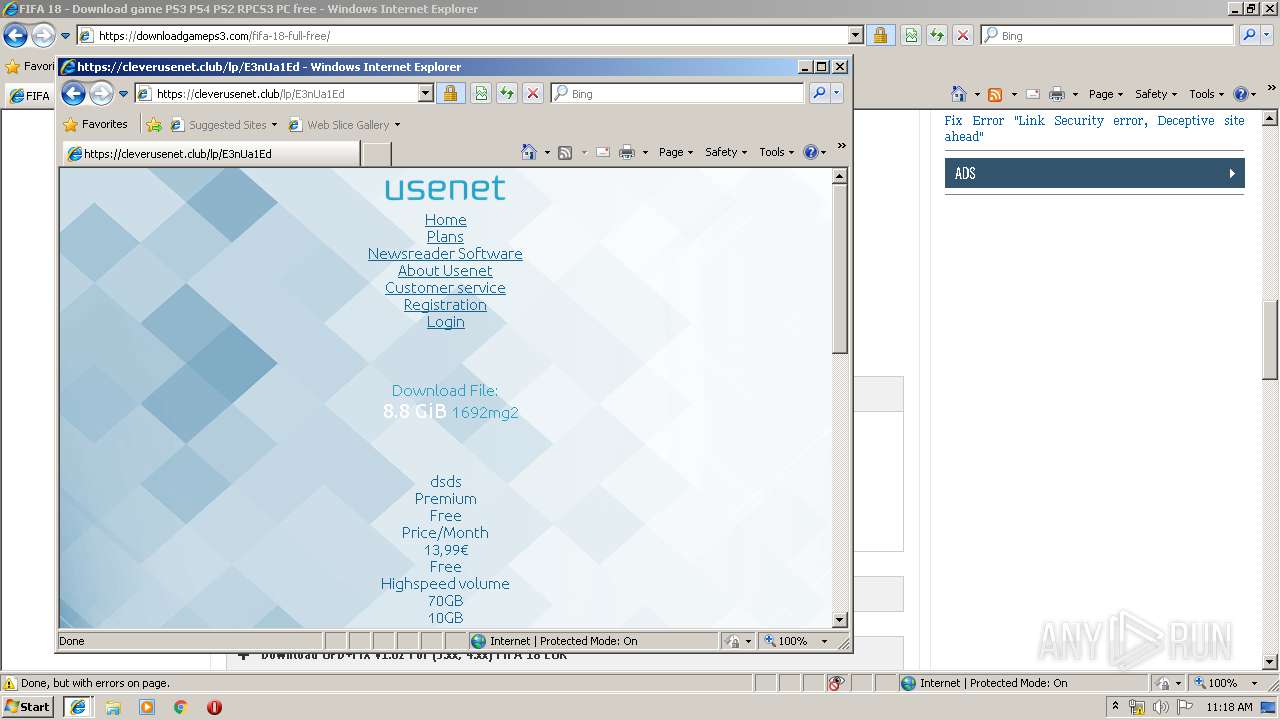The height and width of the screenshot is (720, 1280).
Task: Expand zoom level dropdown in main status bar
Action: [1255, 683]
